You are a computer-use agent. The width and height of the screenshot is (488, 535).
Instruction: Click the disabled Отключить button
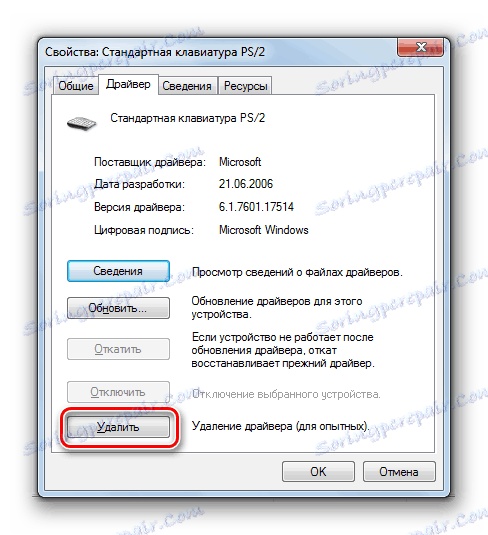coord(118,392)
